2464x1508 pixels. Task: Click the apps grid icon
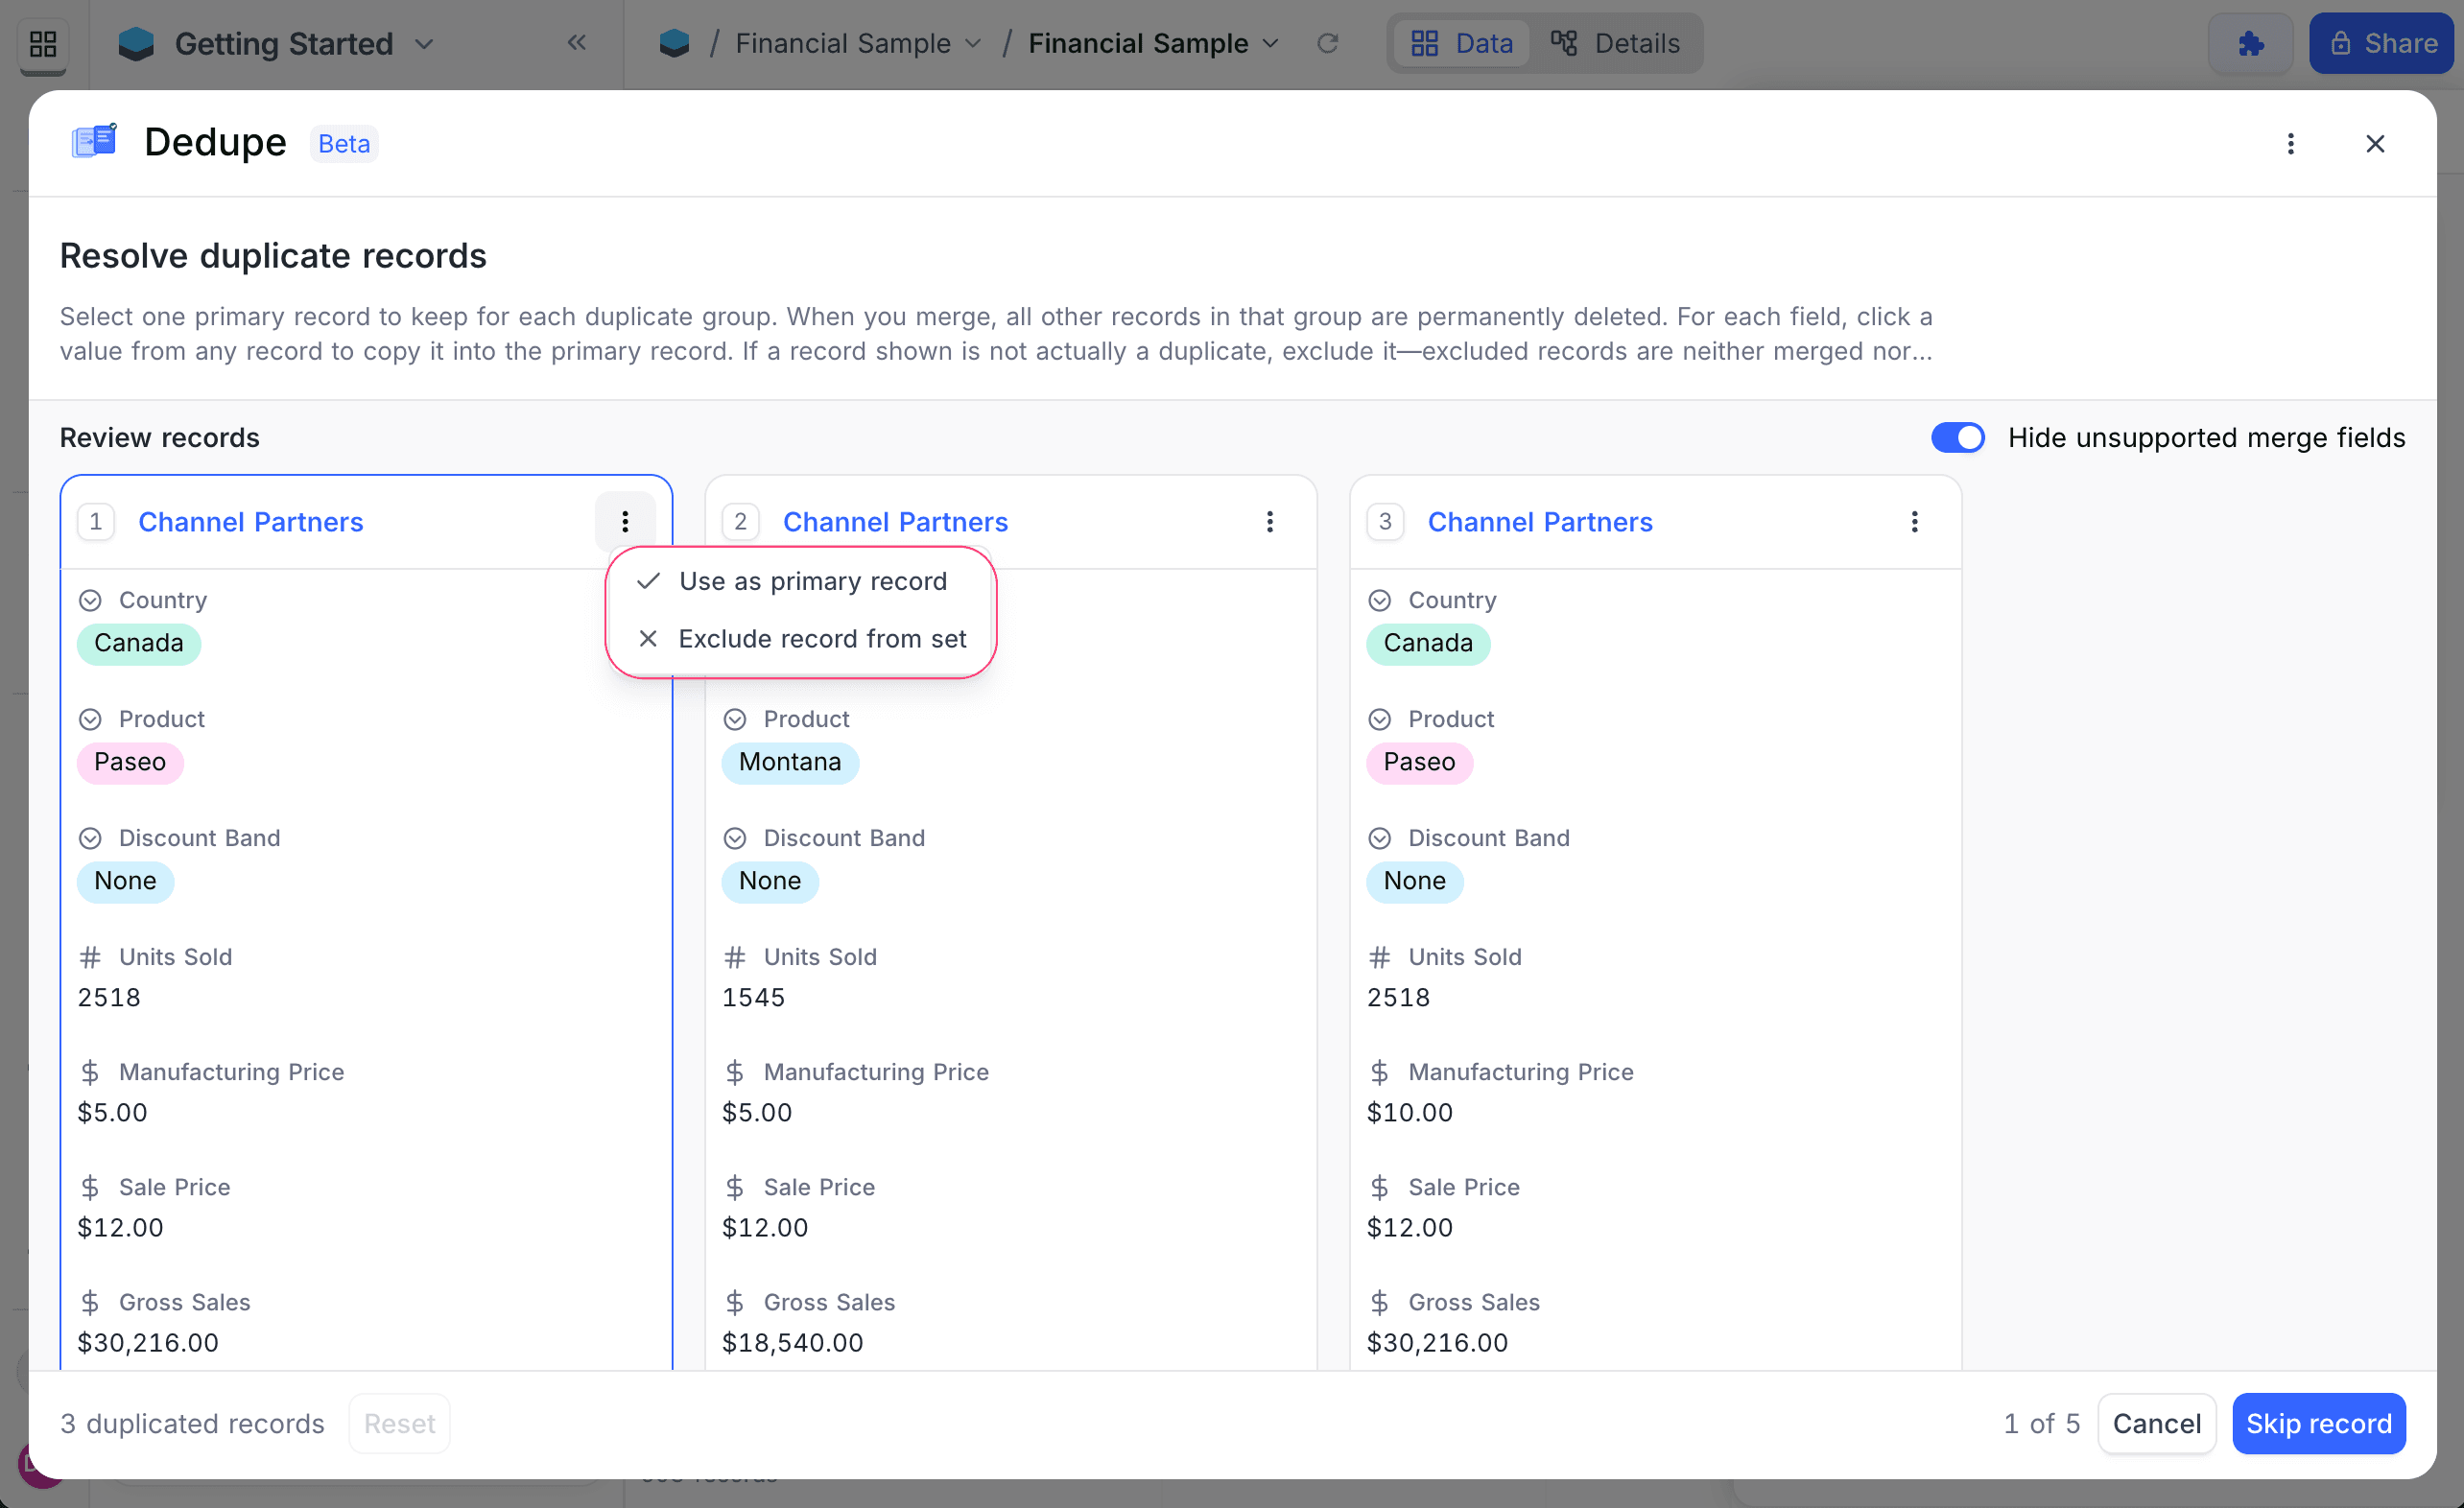click(x=43, y=44)
